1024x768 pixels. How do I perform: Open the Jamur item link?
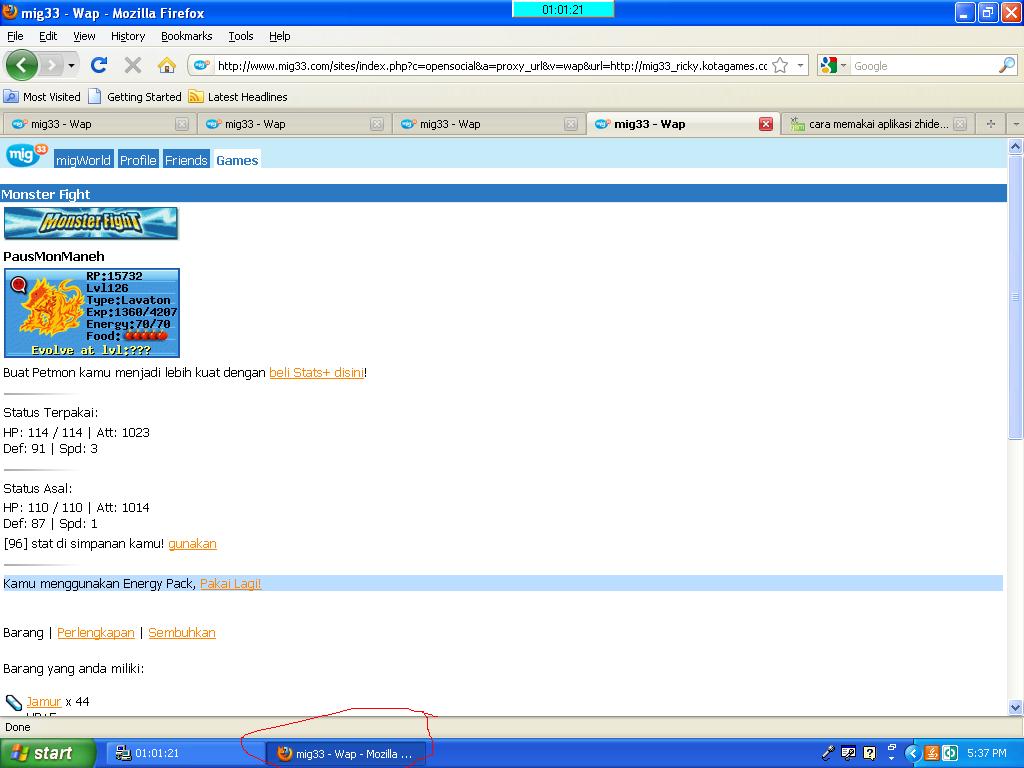(x=44, y=701)
